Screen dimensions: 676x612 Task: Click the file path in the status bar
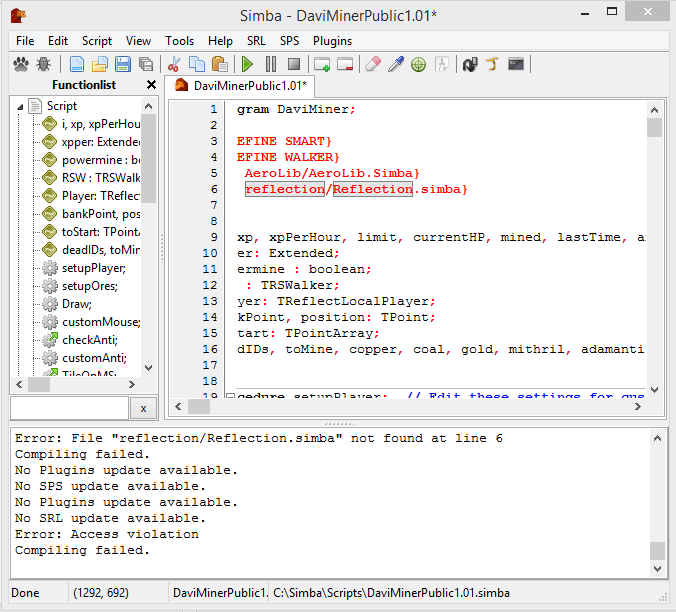point(391,593)
